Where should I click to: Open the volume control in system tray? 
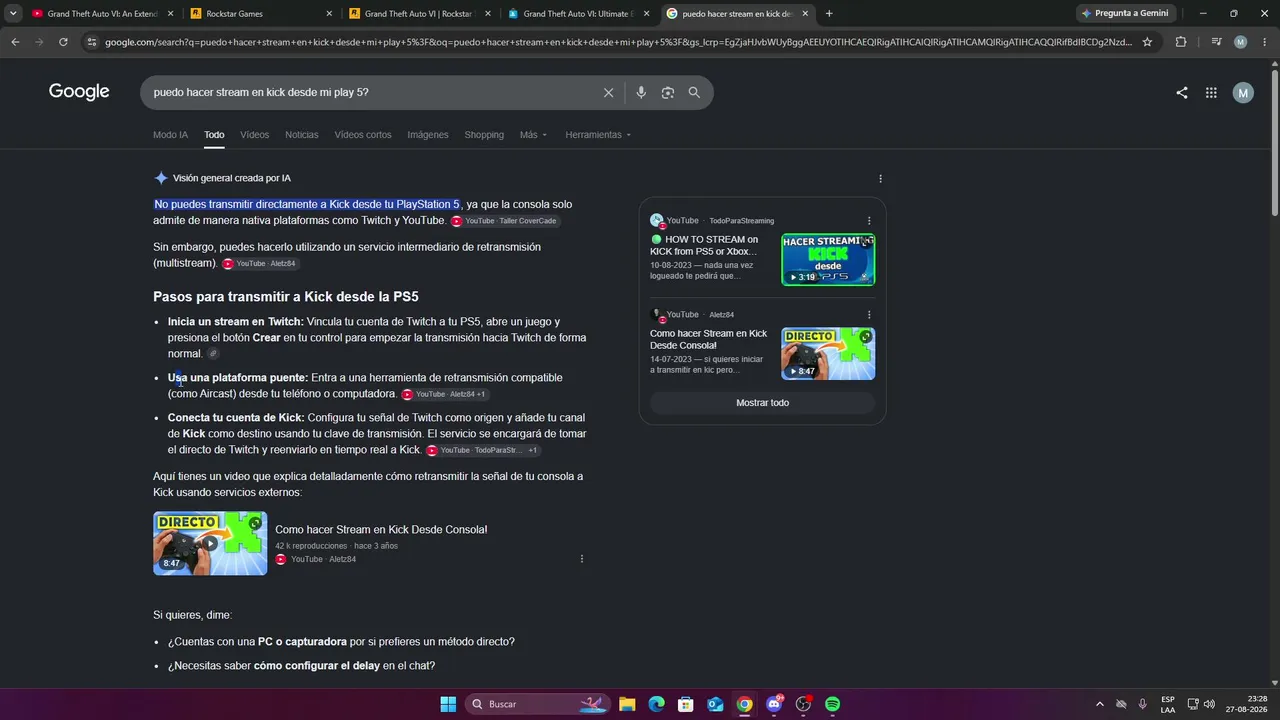[x=1208, y=704]
